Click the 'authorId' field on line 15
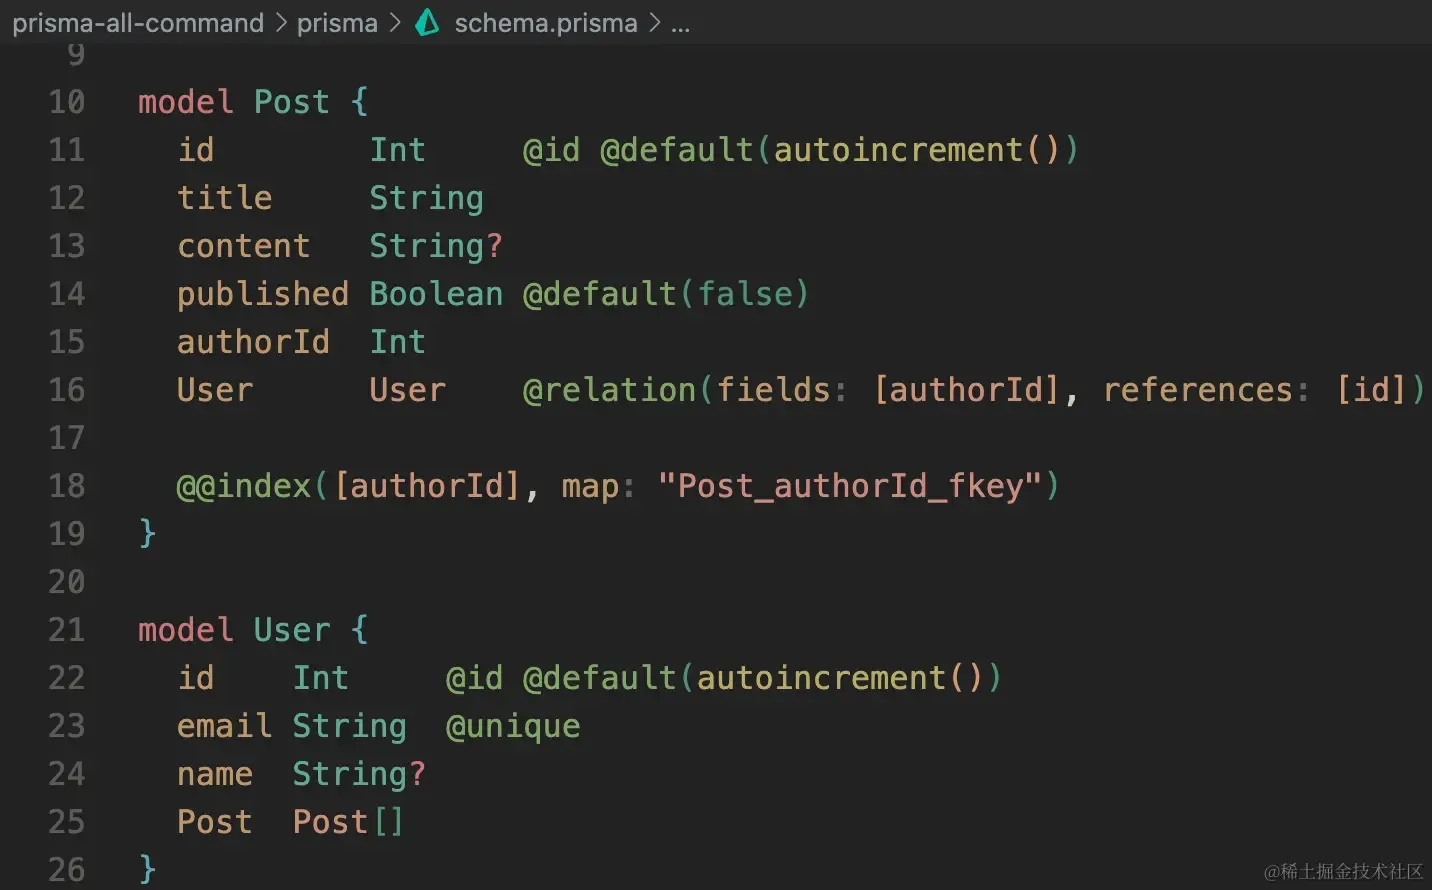The image size is (1432, 890). (253, 342)
